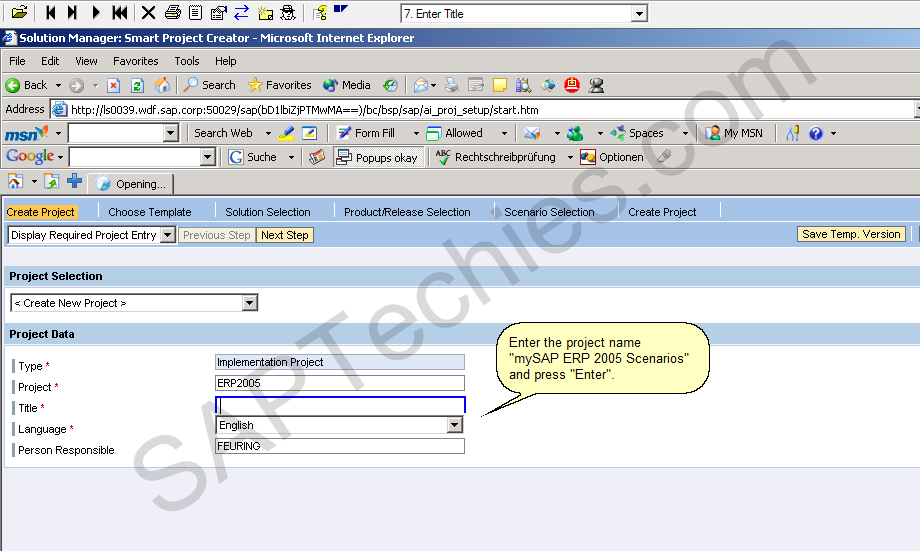Click the Project field containing ERP2005
This screenshot has height=551, width=920.
coord(340,383)
